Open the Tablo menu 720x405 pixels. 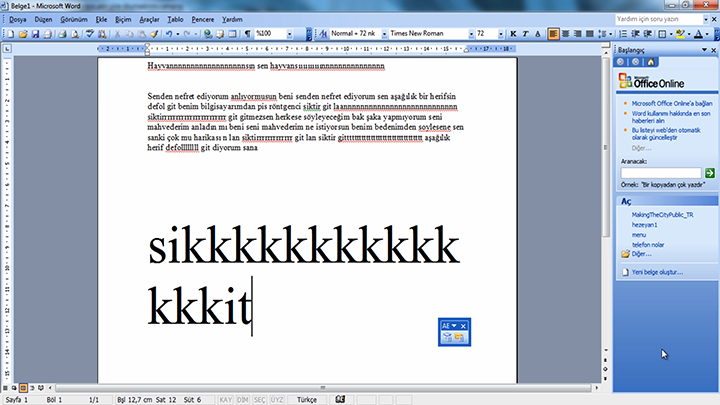(x=175, y=19)
